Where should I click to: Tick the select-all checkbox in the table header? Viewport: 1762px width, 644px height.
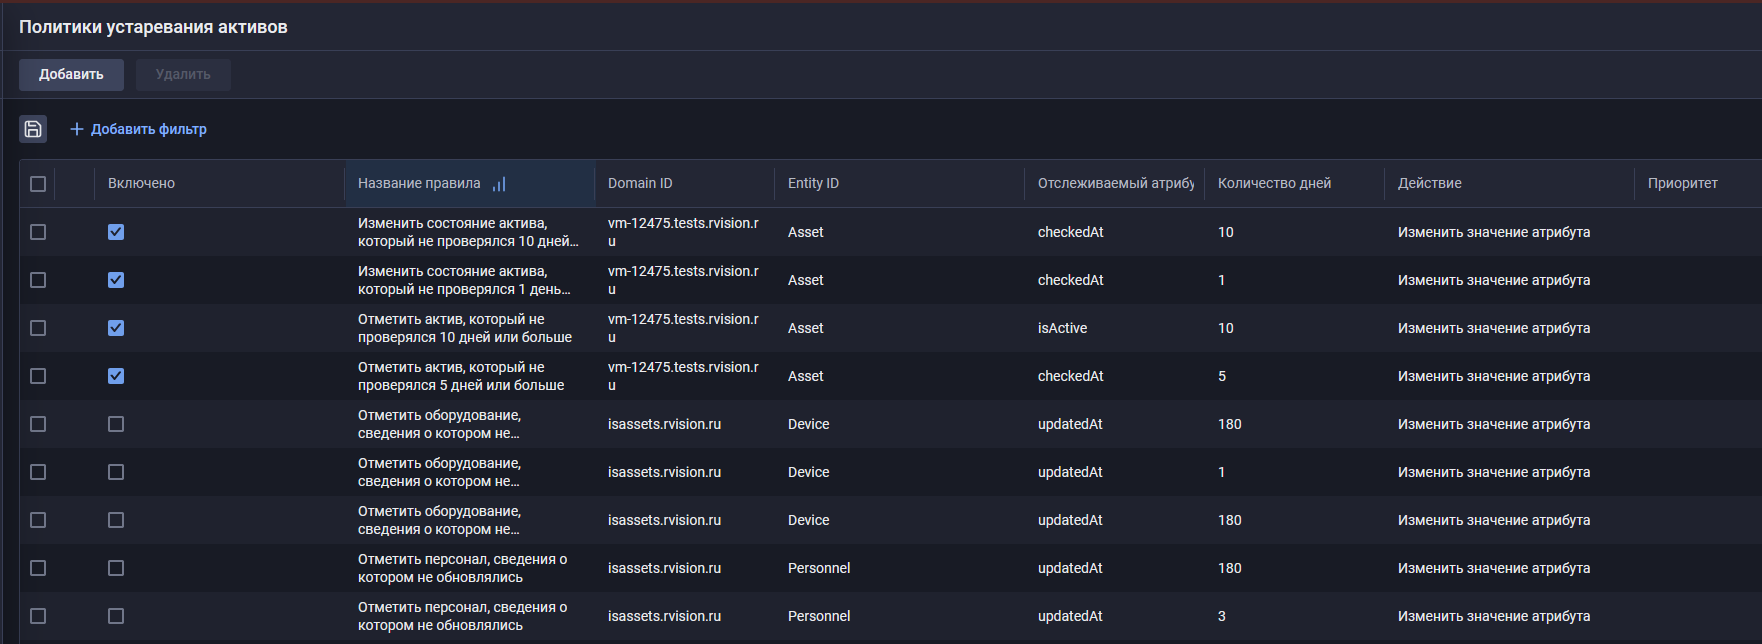38,184
